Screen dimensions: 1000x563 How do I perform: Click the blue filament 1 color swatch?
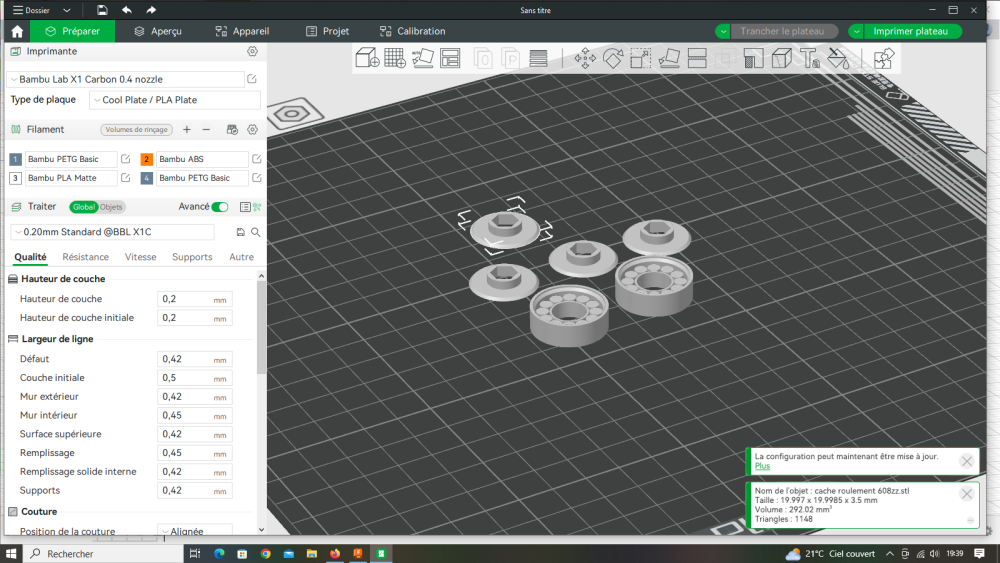[15, 159]
